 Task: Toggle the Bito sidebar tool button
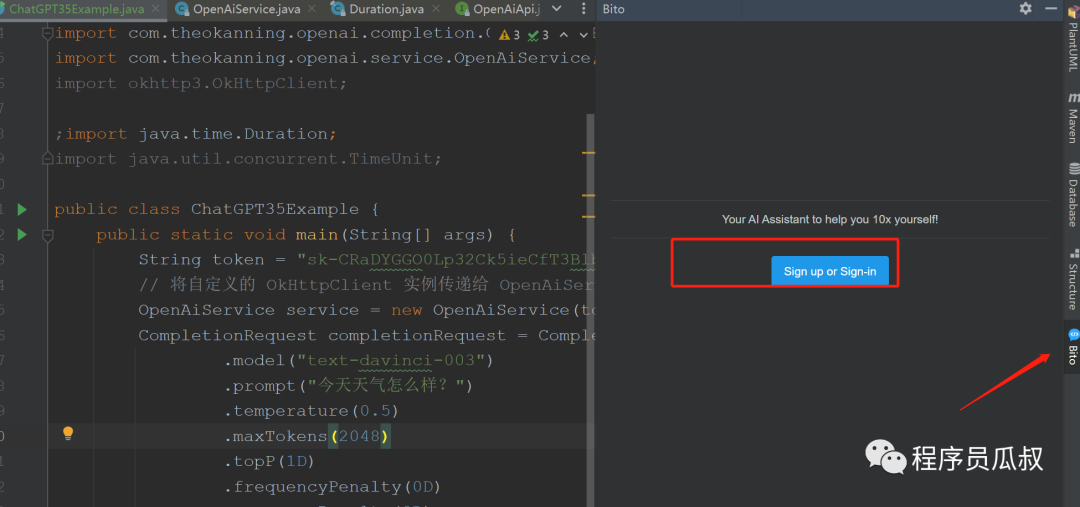pos(1072,347)
